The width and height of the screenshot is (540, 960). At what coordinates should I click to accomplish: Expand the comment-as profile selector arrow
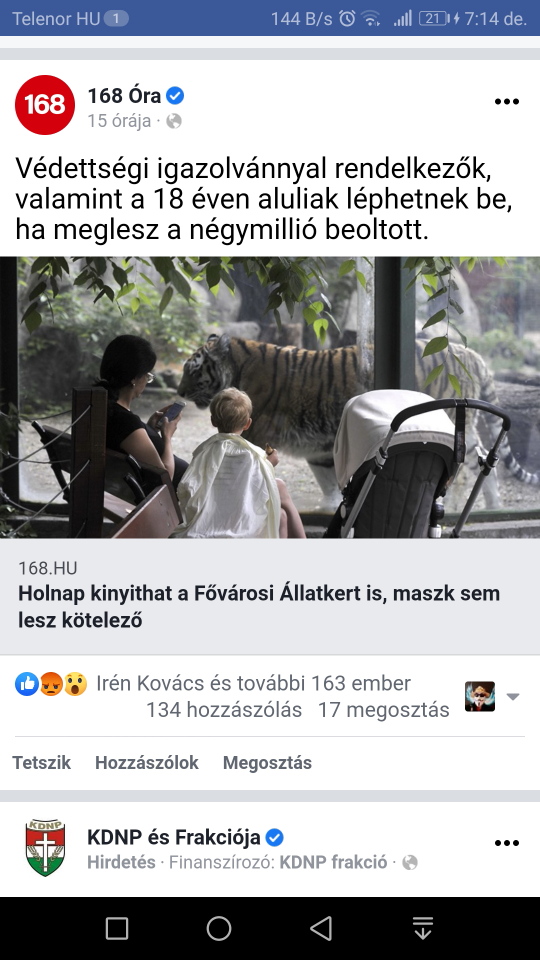[x=513, y=697]
